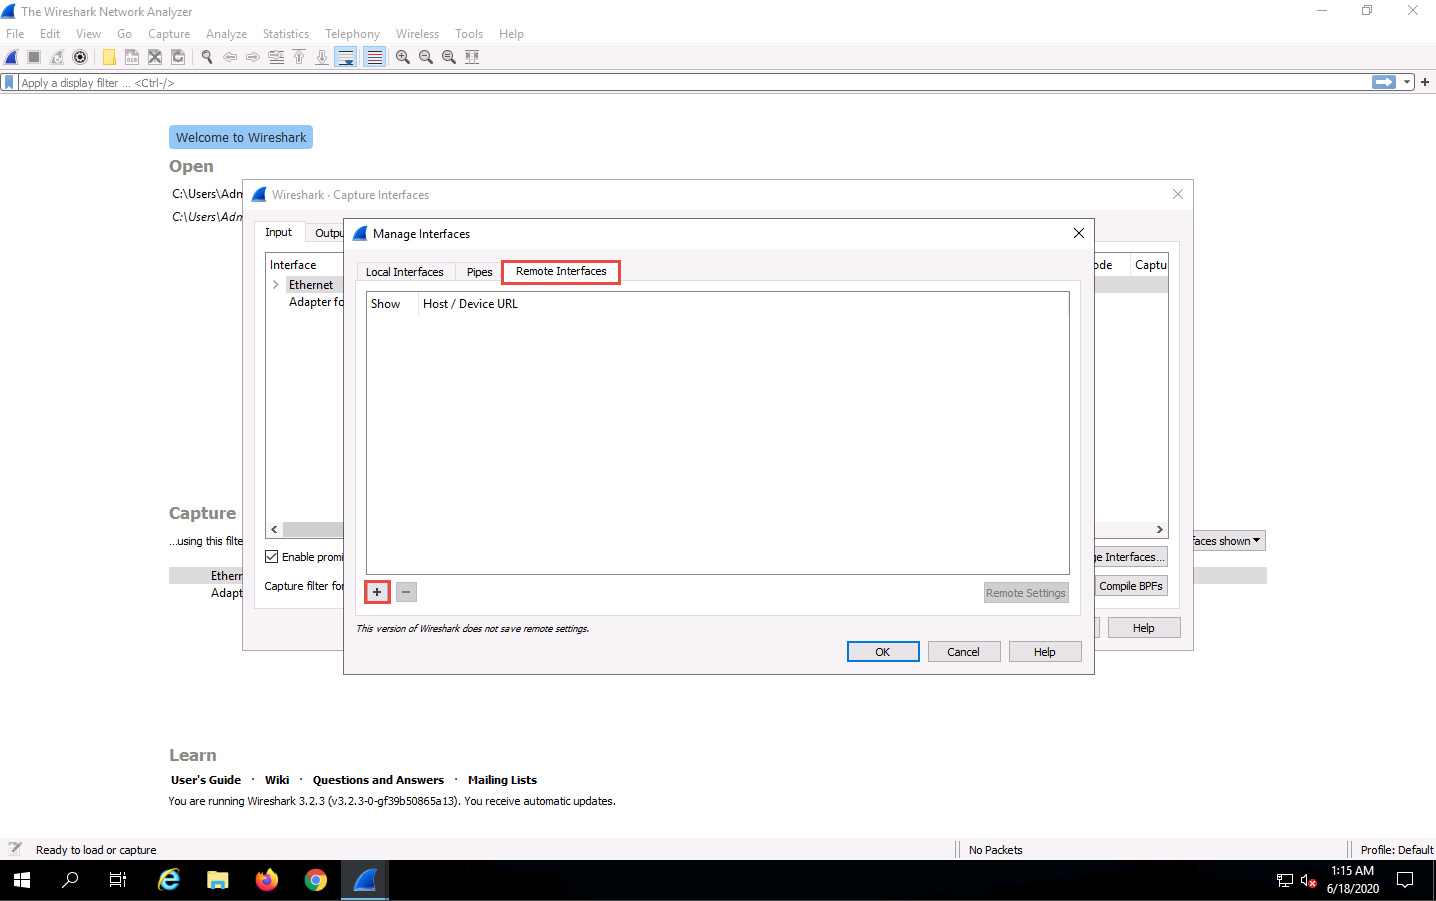Toggle auto-scroll during live capture icon
This screenshot has width=1436, height=901.
[x=345, y=57]
